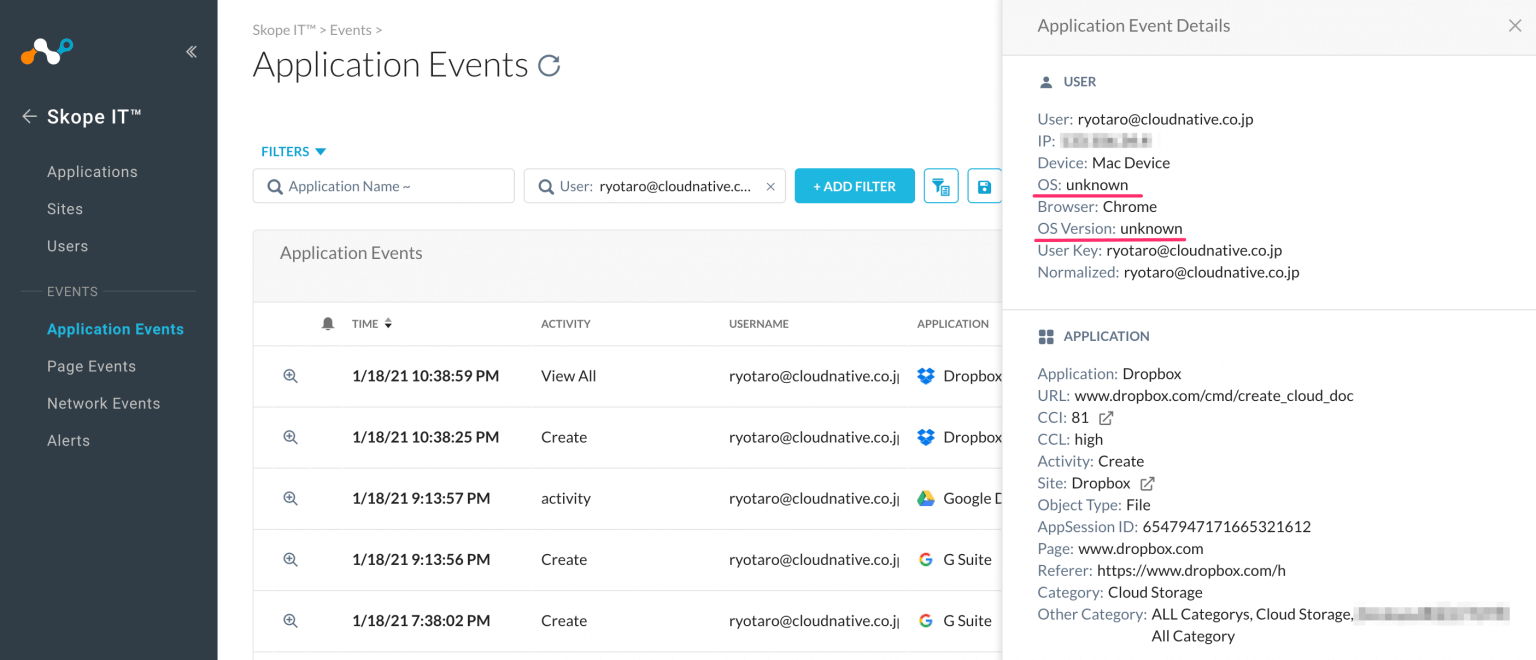Open the Application Name filter field

[x=383, y=186]
